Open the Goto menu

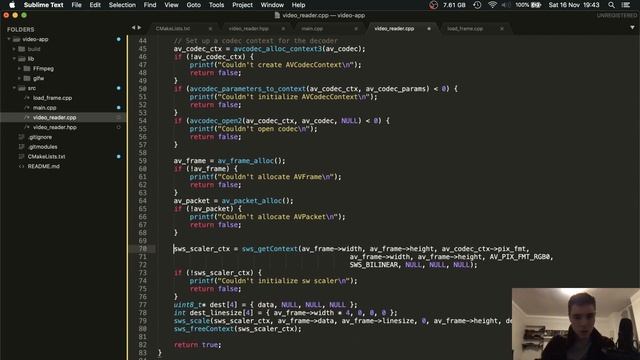[193, 5]
